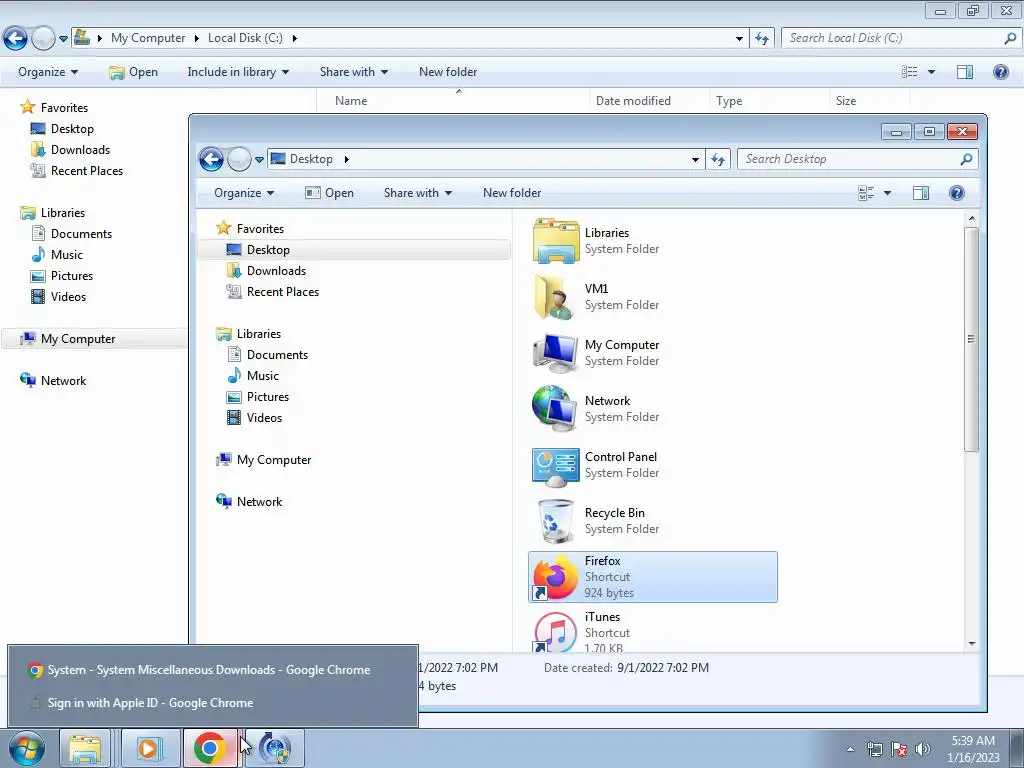Refresh the Desktop window address bar
Screen dimensions: 1024x768
[x=718, y=159]
